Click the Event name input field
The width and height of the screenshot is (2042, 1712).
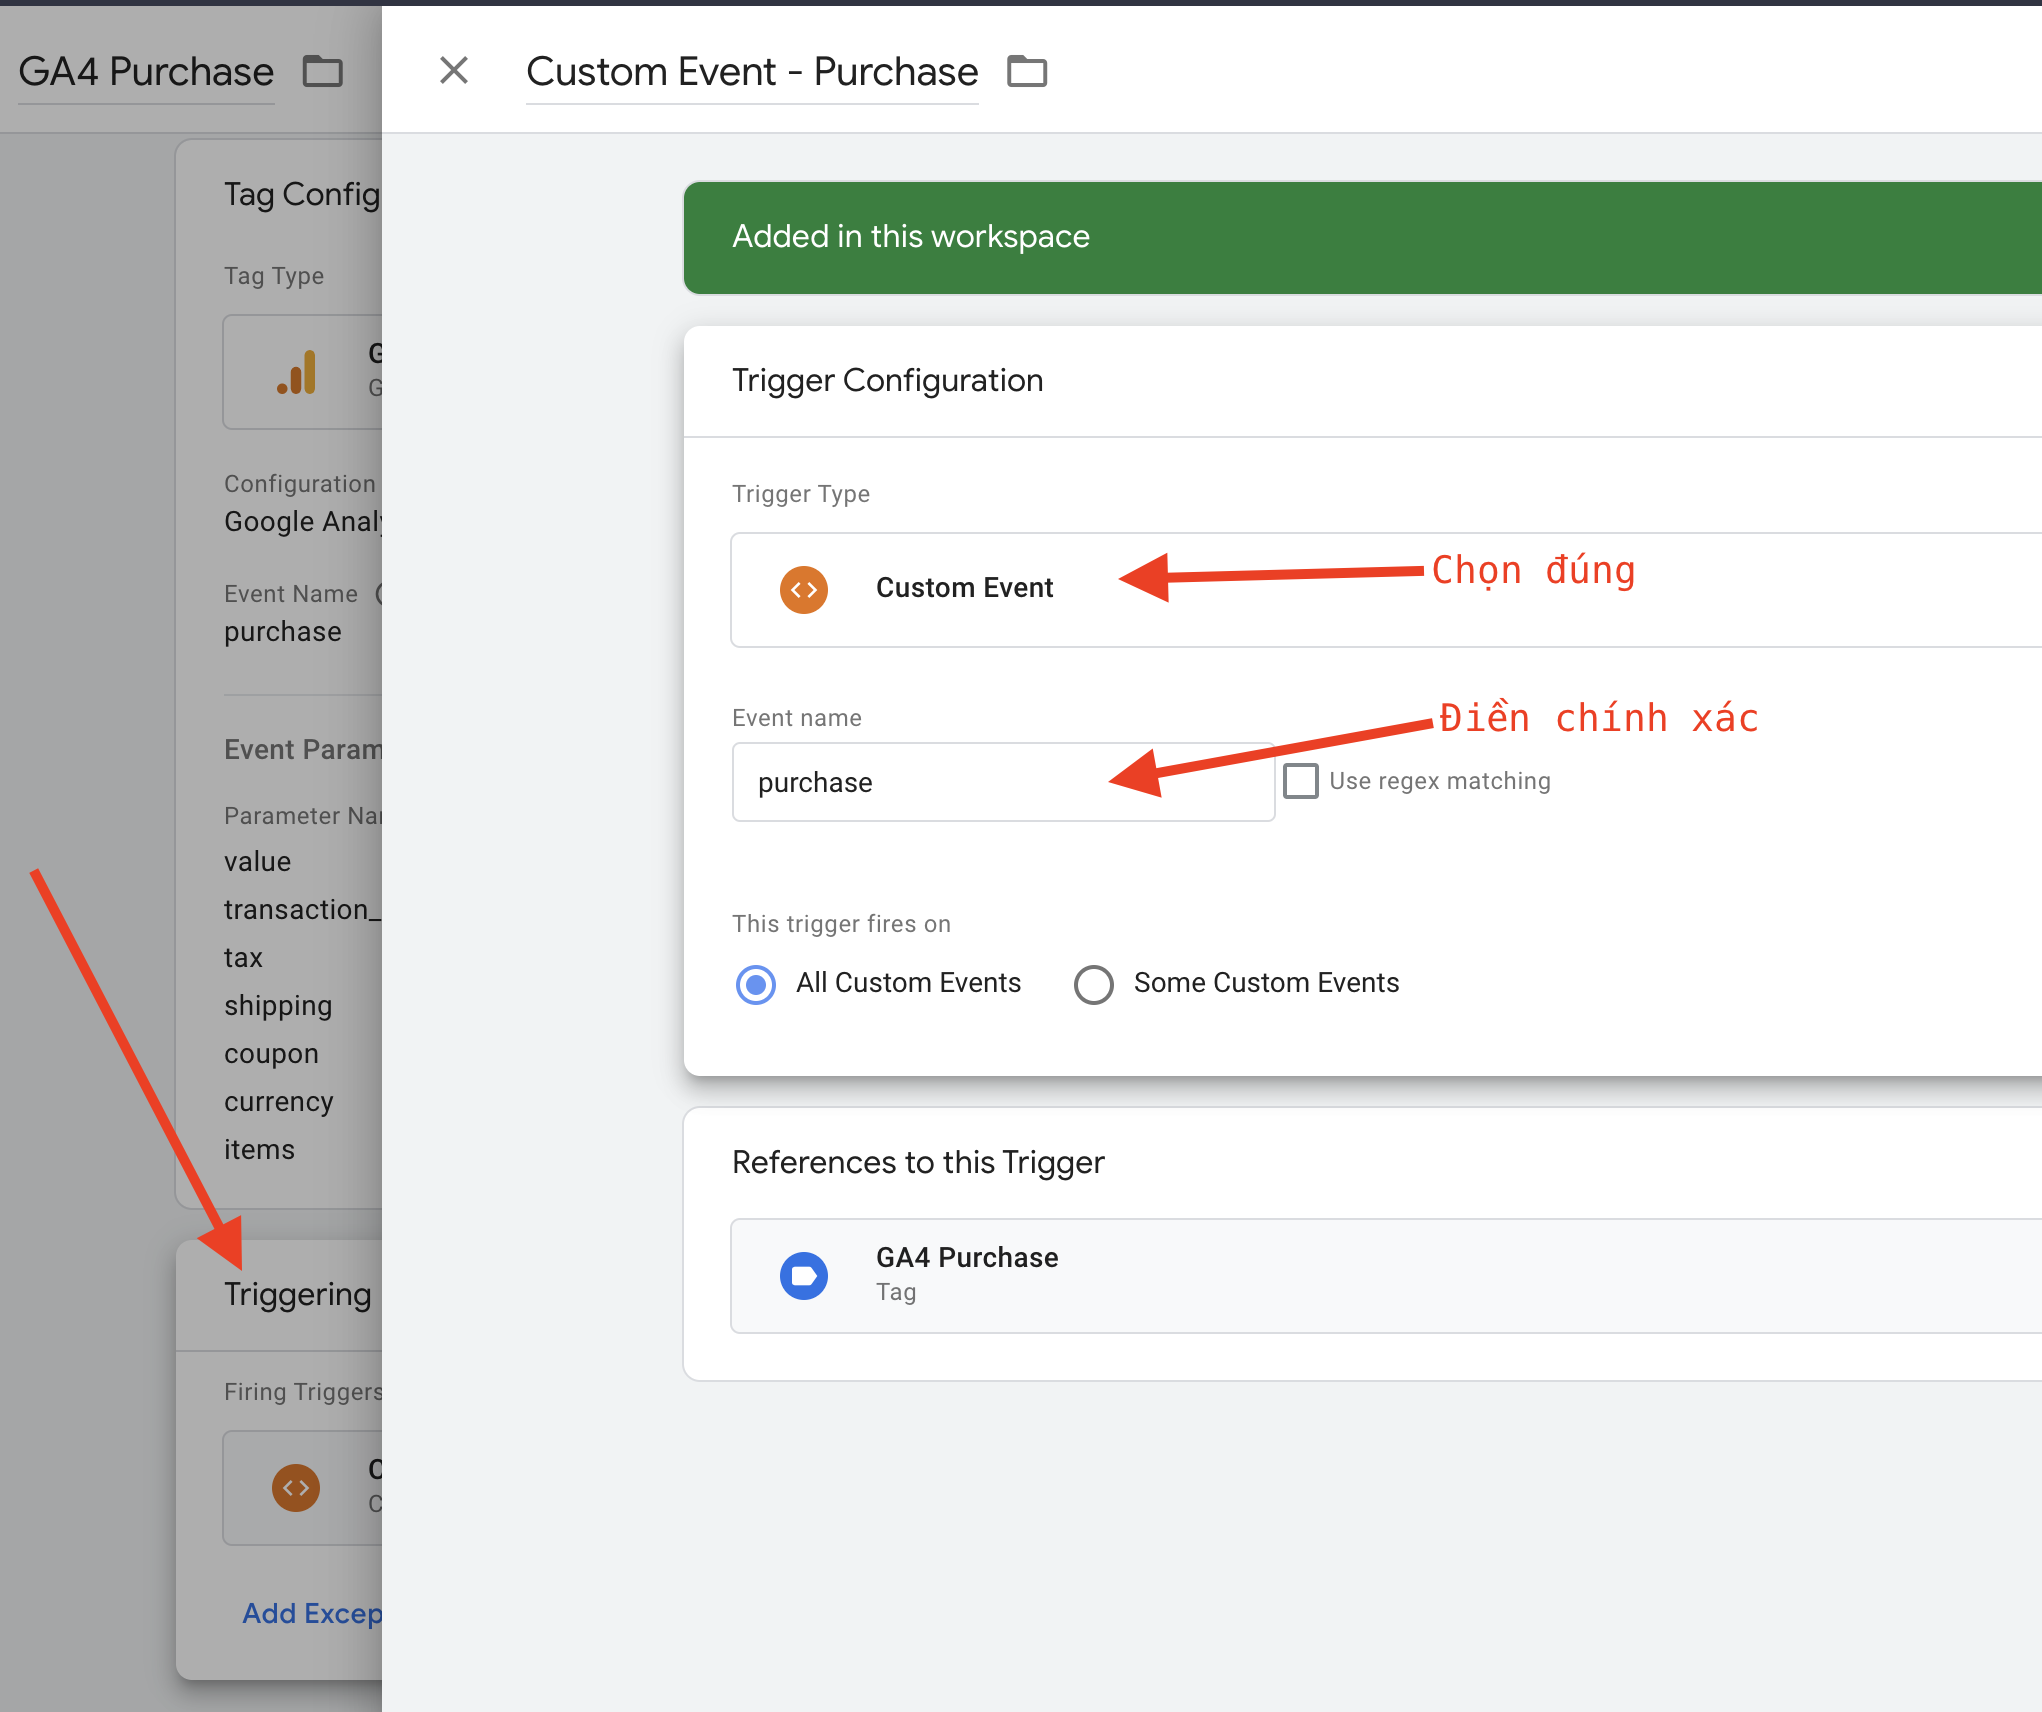pyautogui.click(x=1002, y=782)
